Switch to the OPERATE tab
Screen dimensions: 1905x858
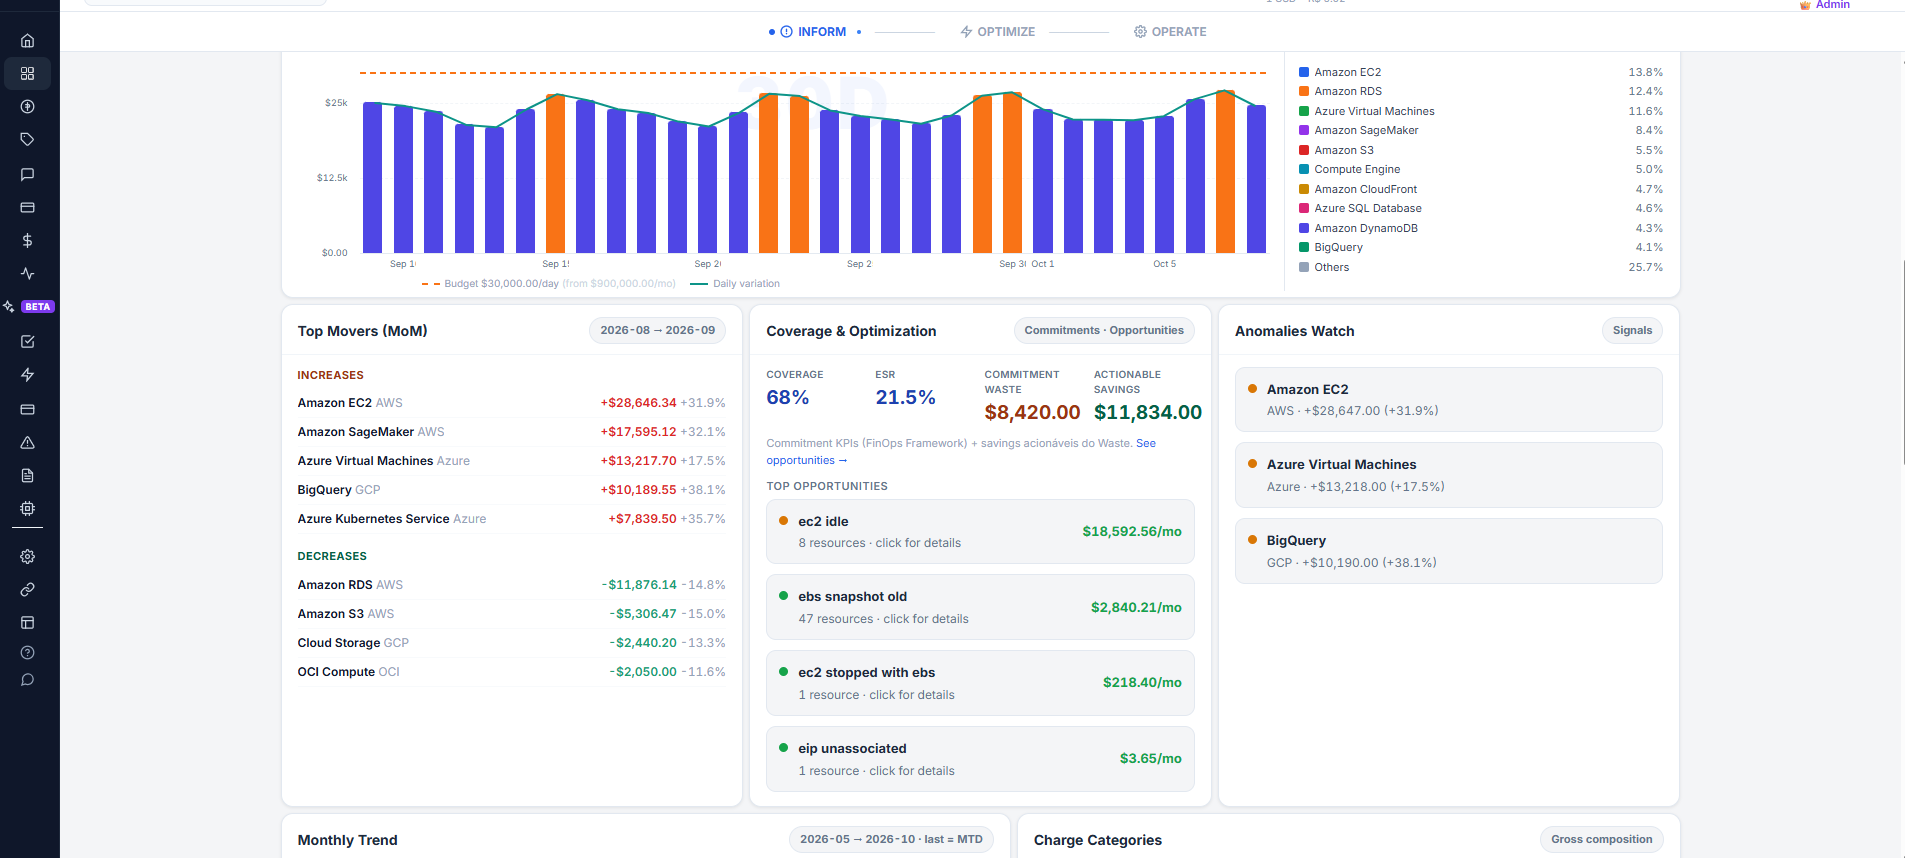tap(1170, 32)
